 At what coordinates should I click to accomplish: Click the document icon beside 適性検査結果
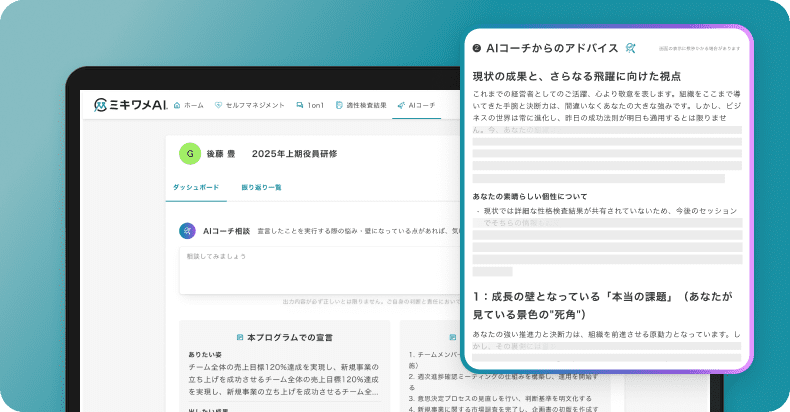339,105
